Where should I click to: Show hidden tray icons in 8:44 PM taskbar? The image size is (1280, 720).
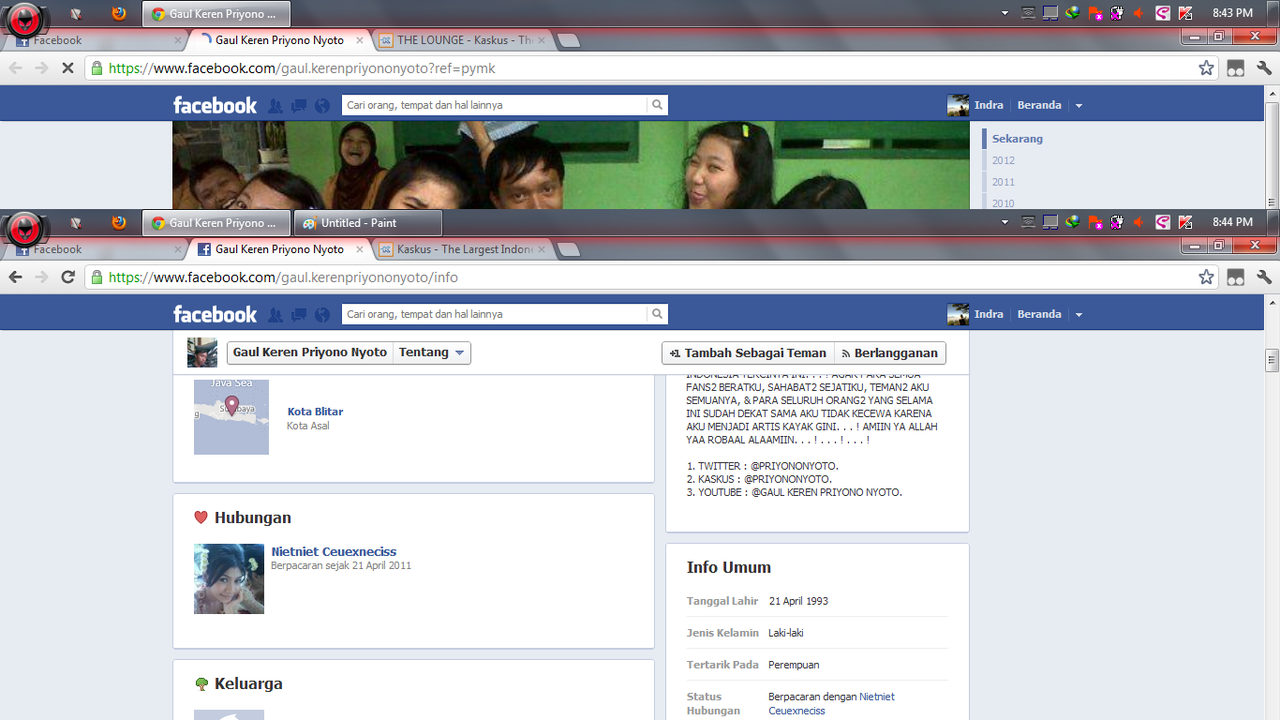1005,222
